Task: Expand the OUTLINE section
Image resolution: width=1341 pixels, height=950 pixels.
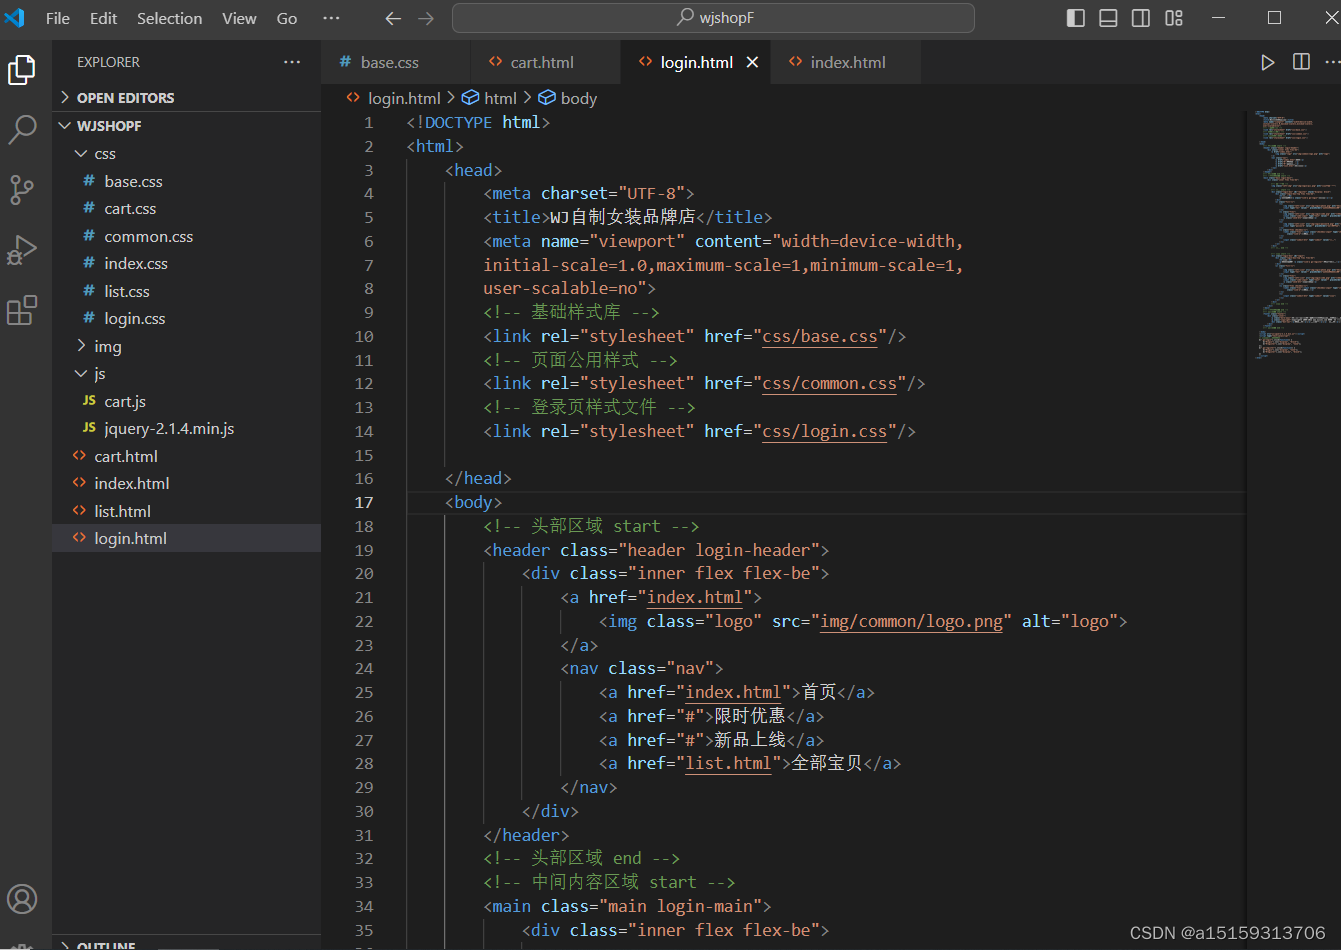Action: pos(186,944)
